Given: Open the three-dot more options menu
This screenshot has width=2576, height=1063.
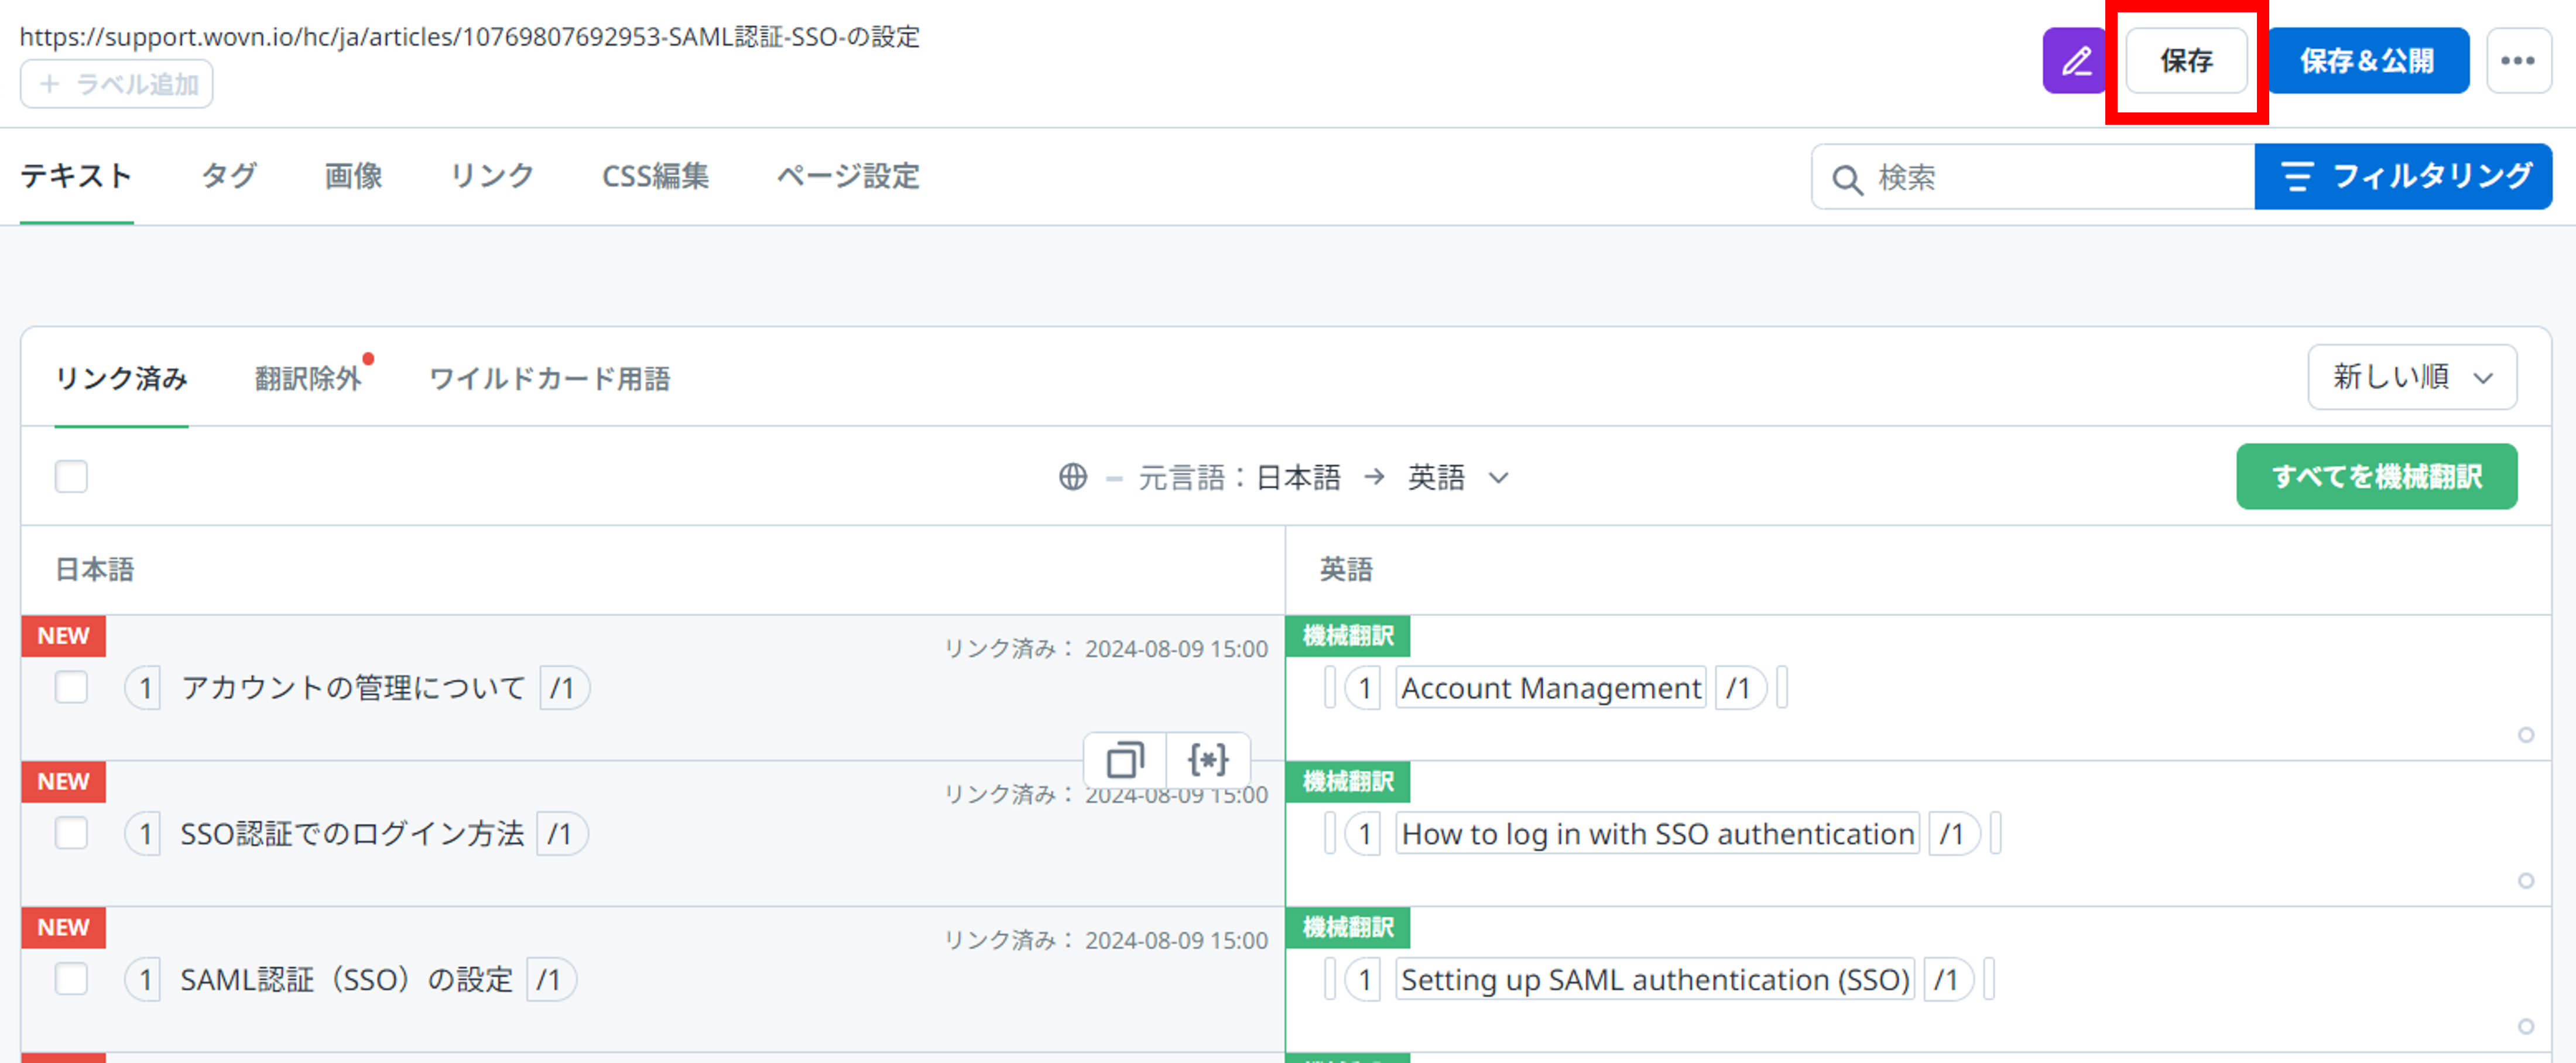Looking at the screenshot, I should pos(2518,61).
